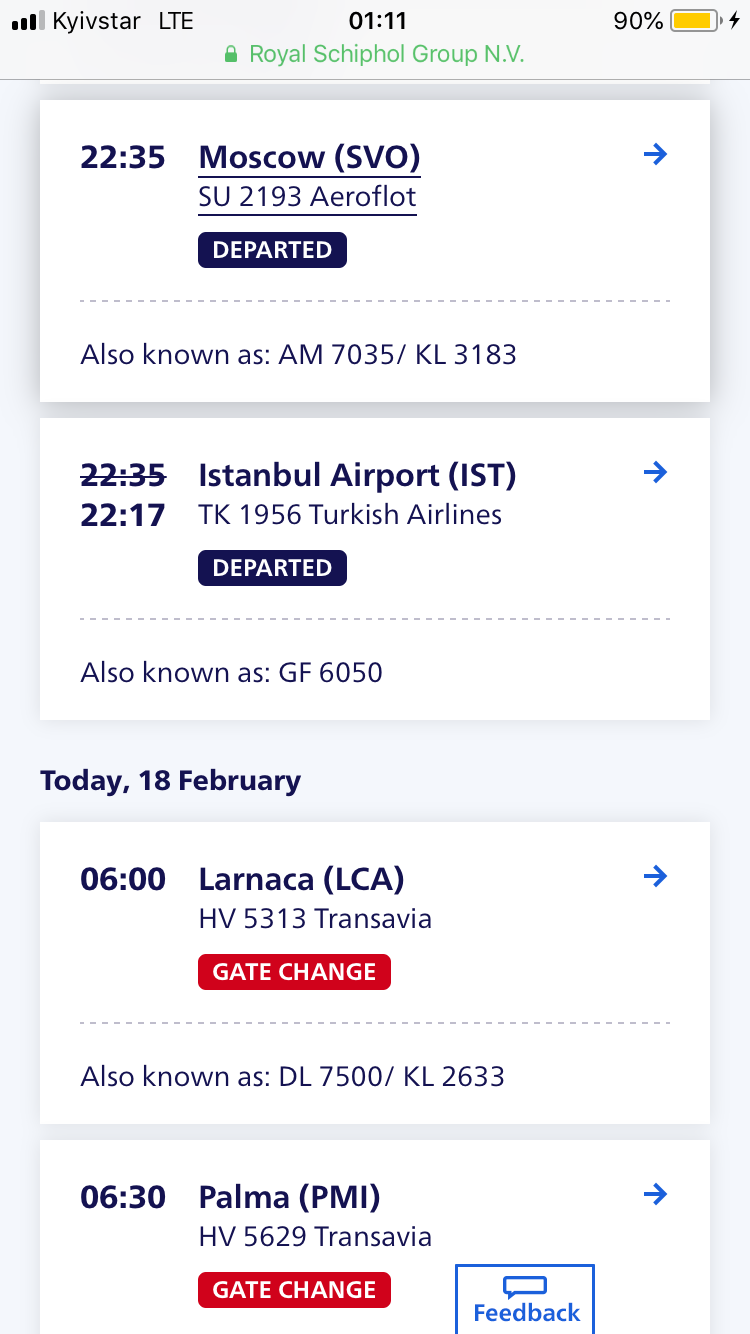Viewport: 750px width, 1334px height.
Task: Tap the 01:11 clock in status bar
Action: pyautogui.click(x=377, y=21)
